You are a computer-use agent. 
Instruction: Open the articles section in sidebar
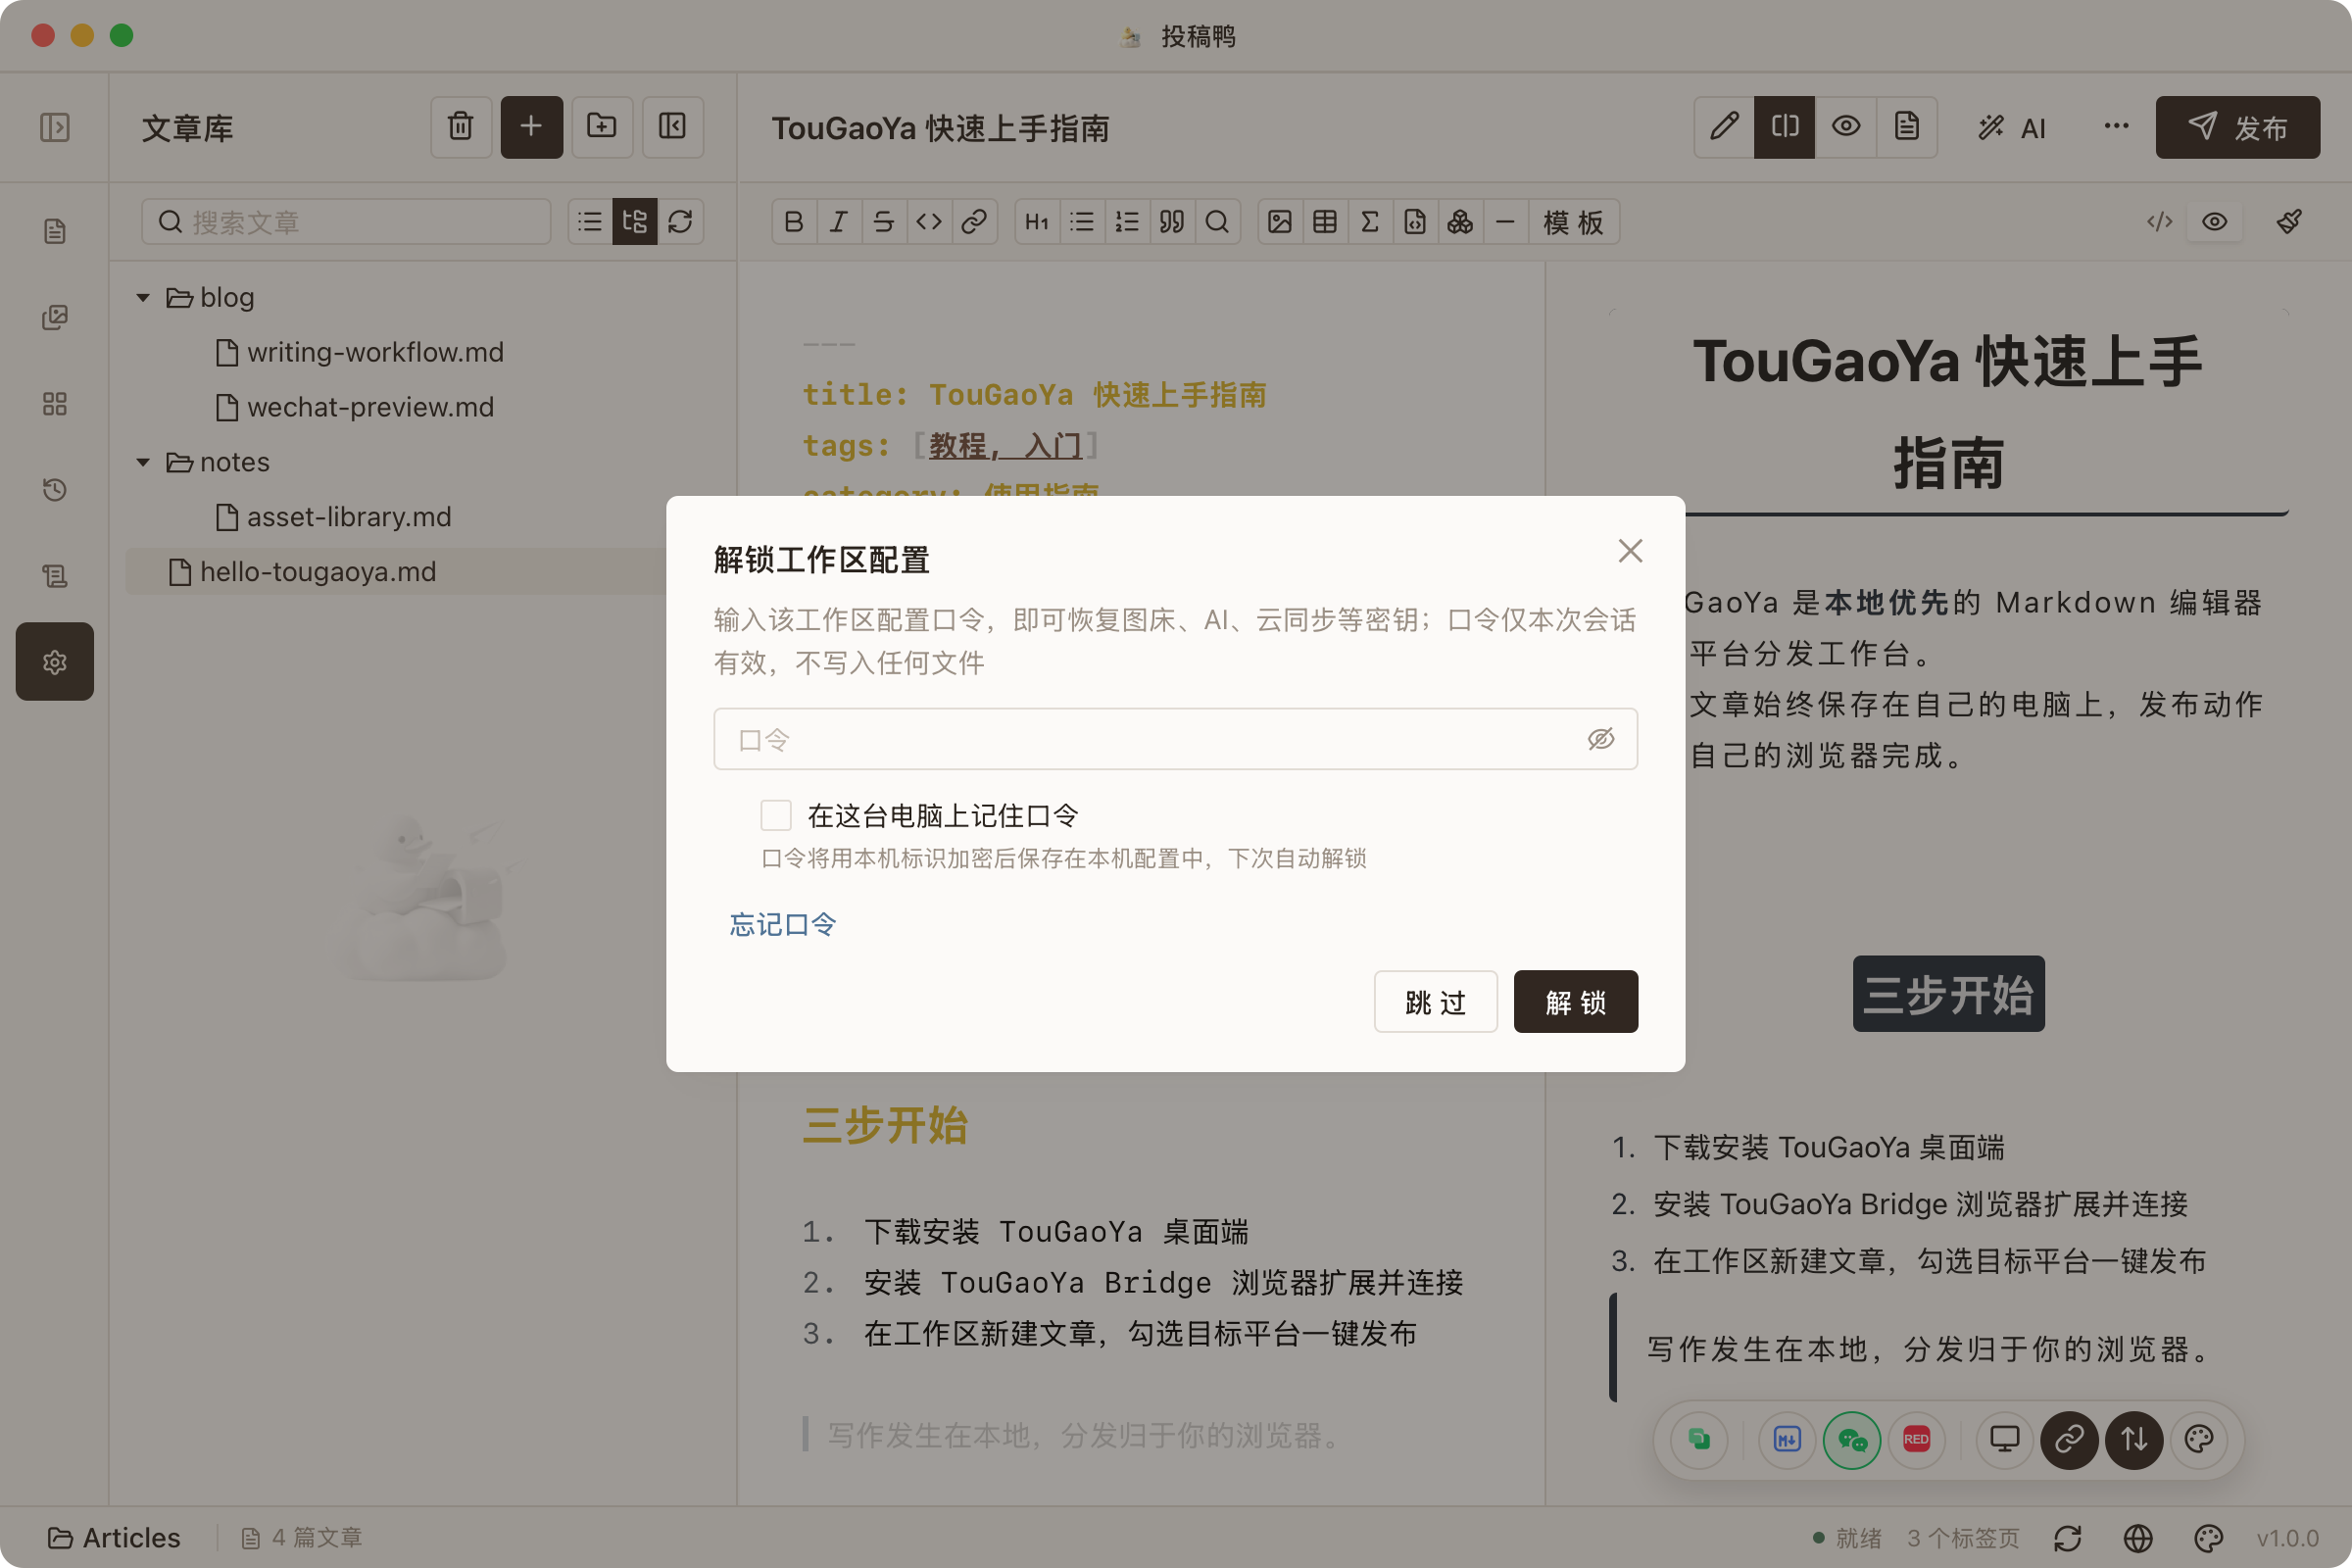point(55,231)
